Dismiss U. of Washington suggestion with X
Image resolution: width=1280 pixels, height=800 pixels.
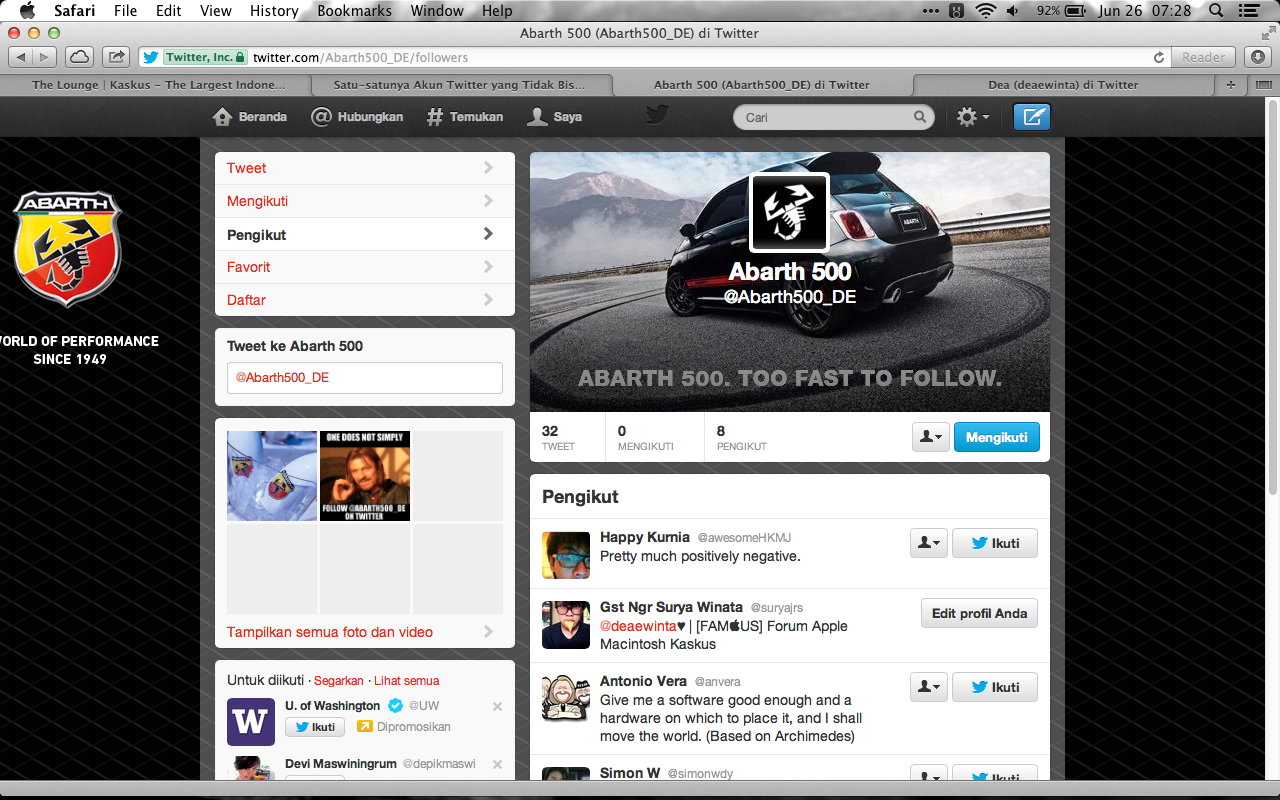click(x=497, y=706)
